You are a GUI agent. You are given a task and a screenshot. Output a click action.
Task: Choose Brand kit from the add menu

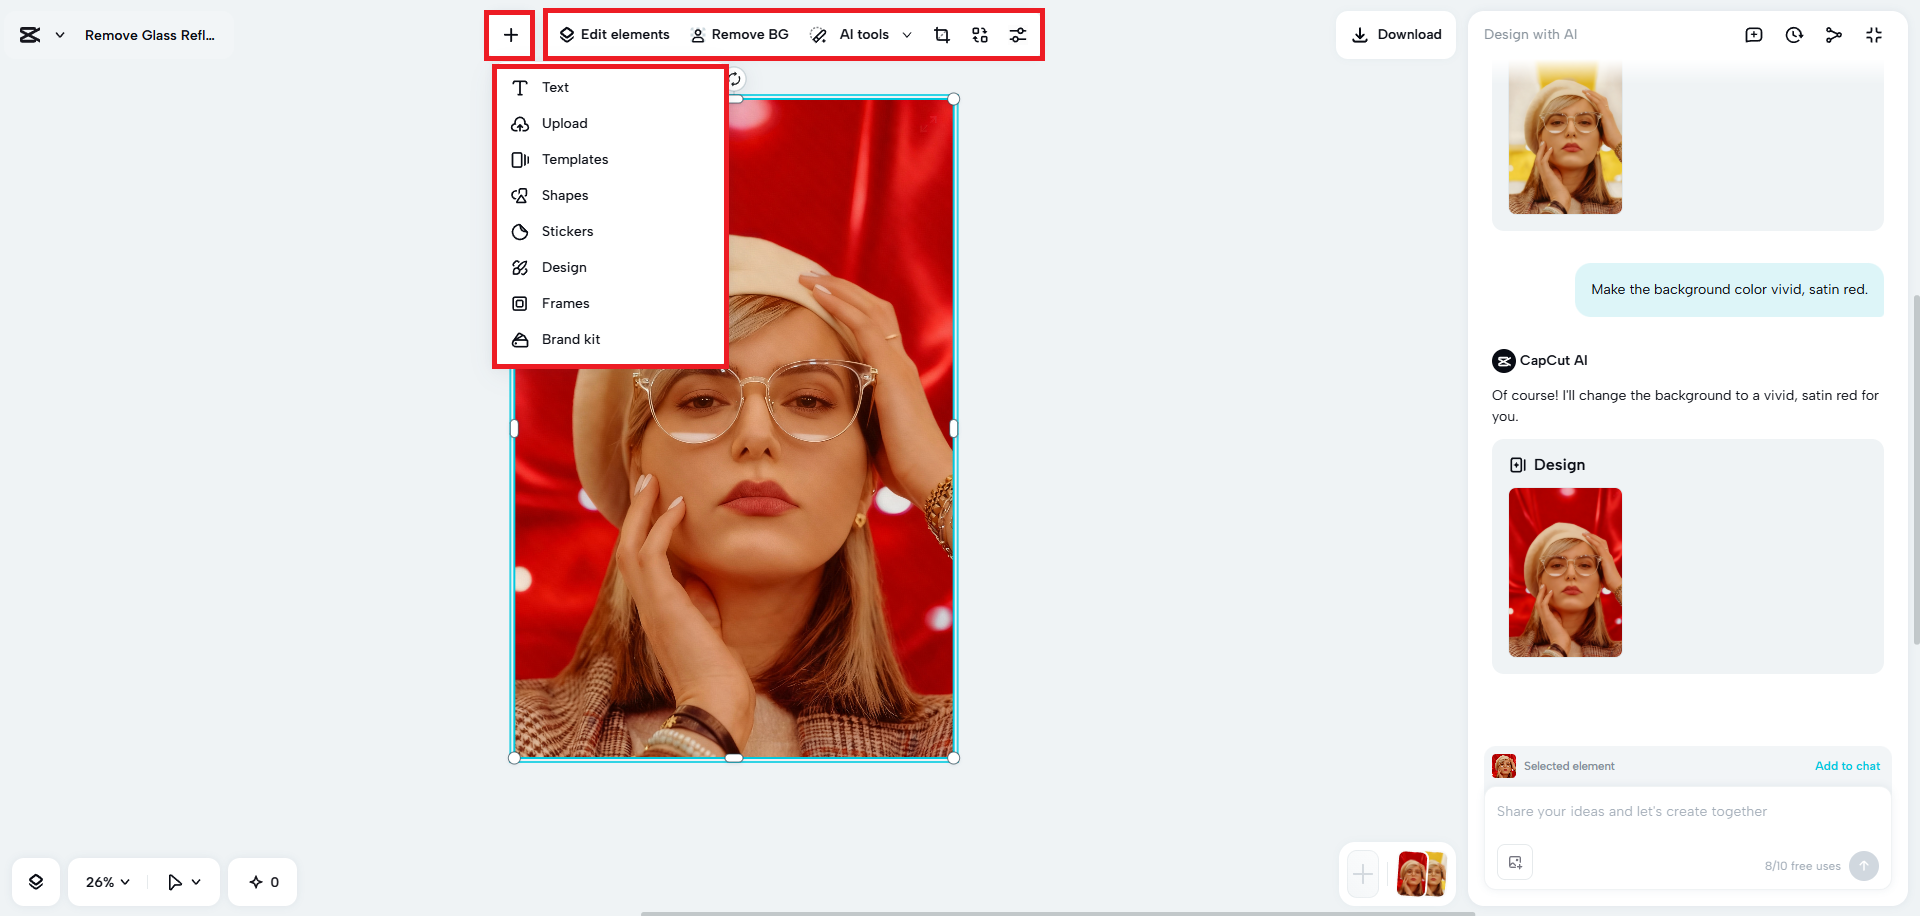(571, 339)
